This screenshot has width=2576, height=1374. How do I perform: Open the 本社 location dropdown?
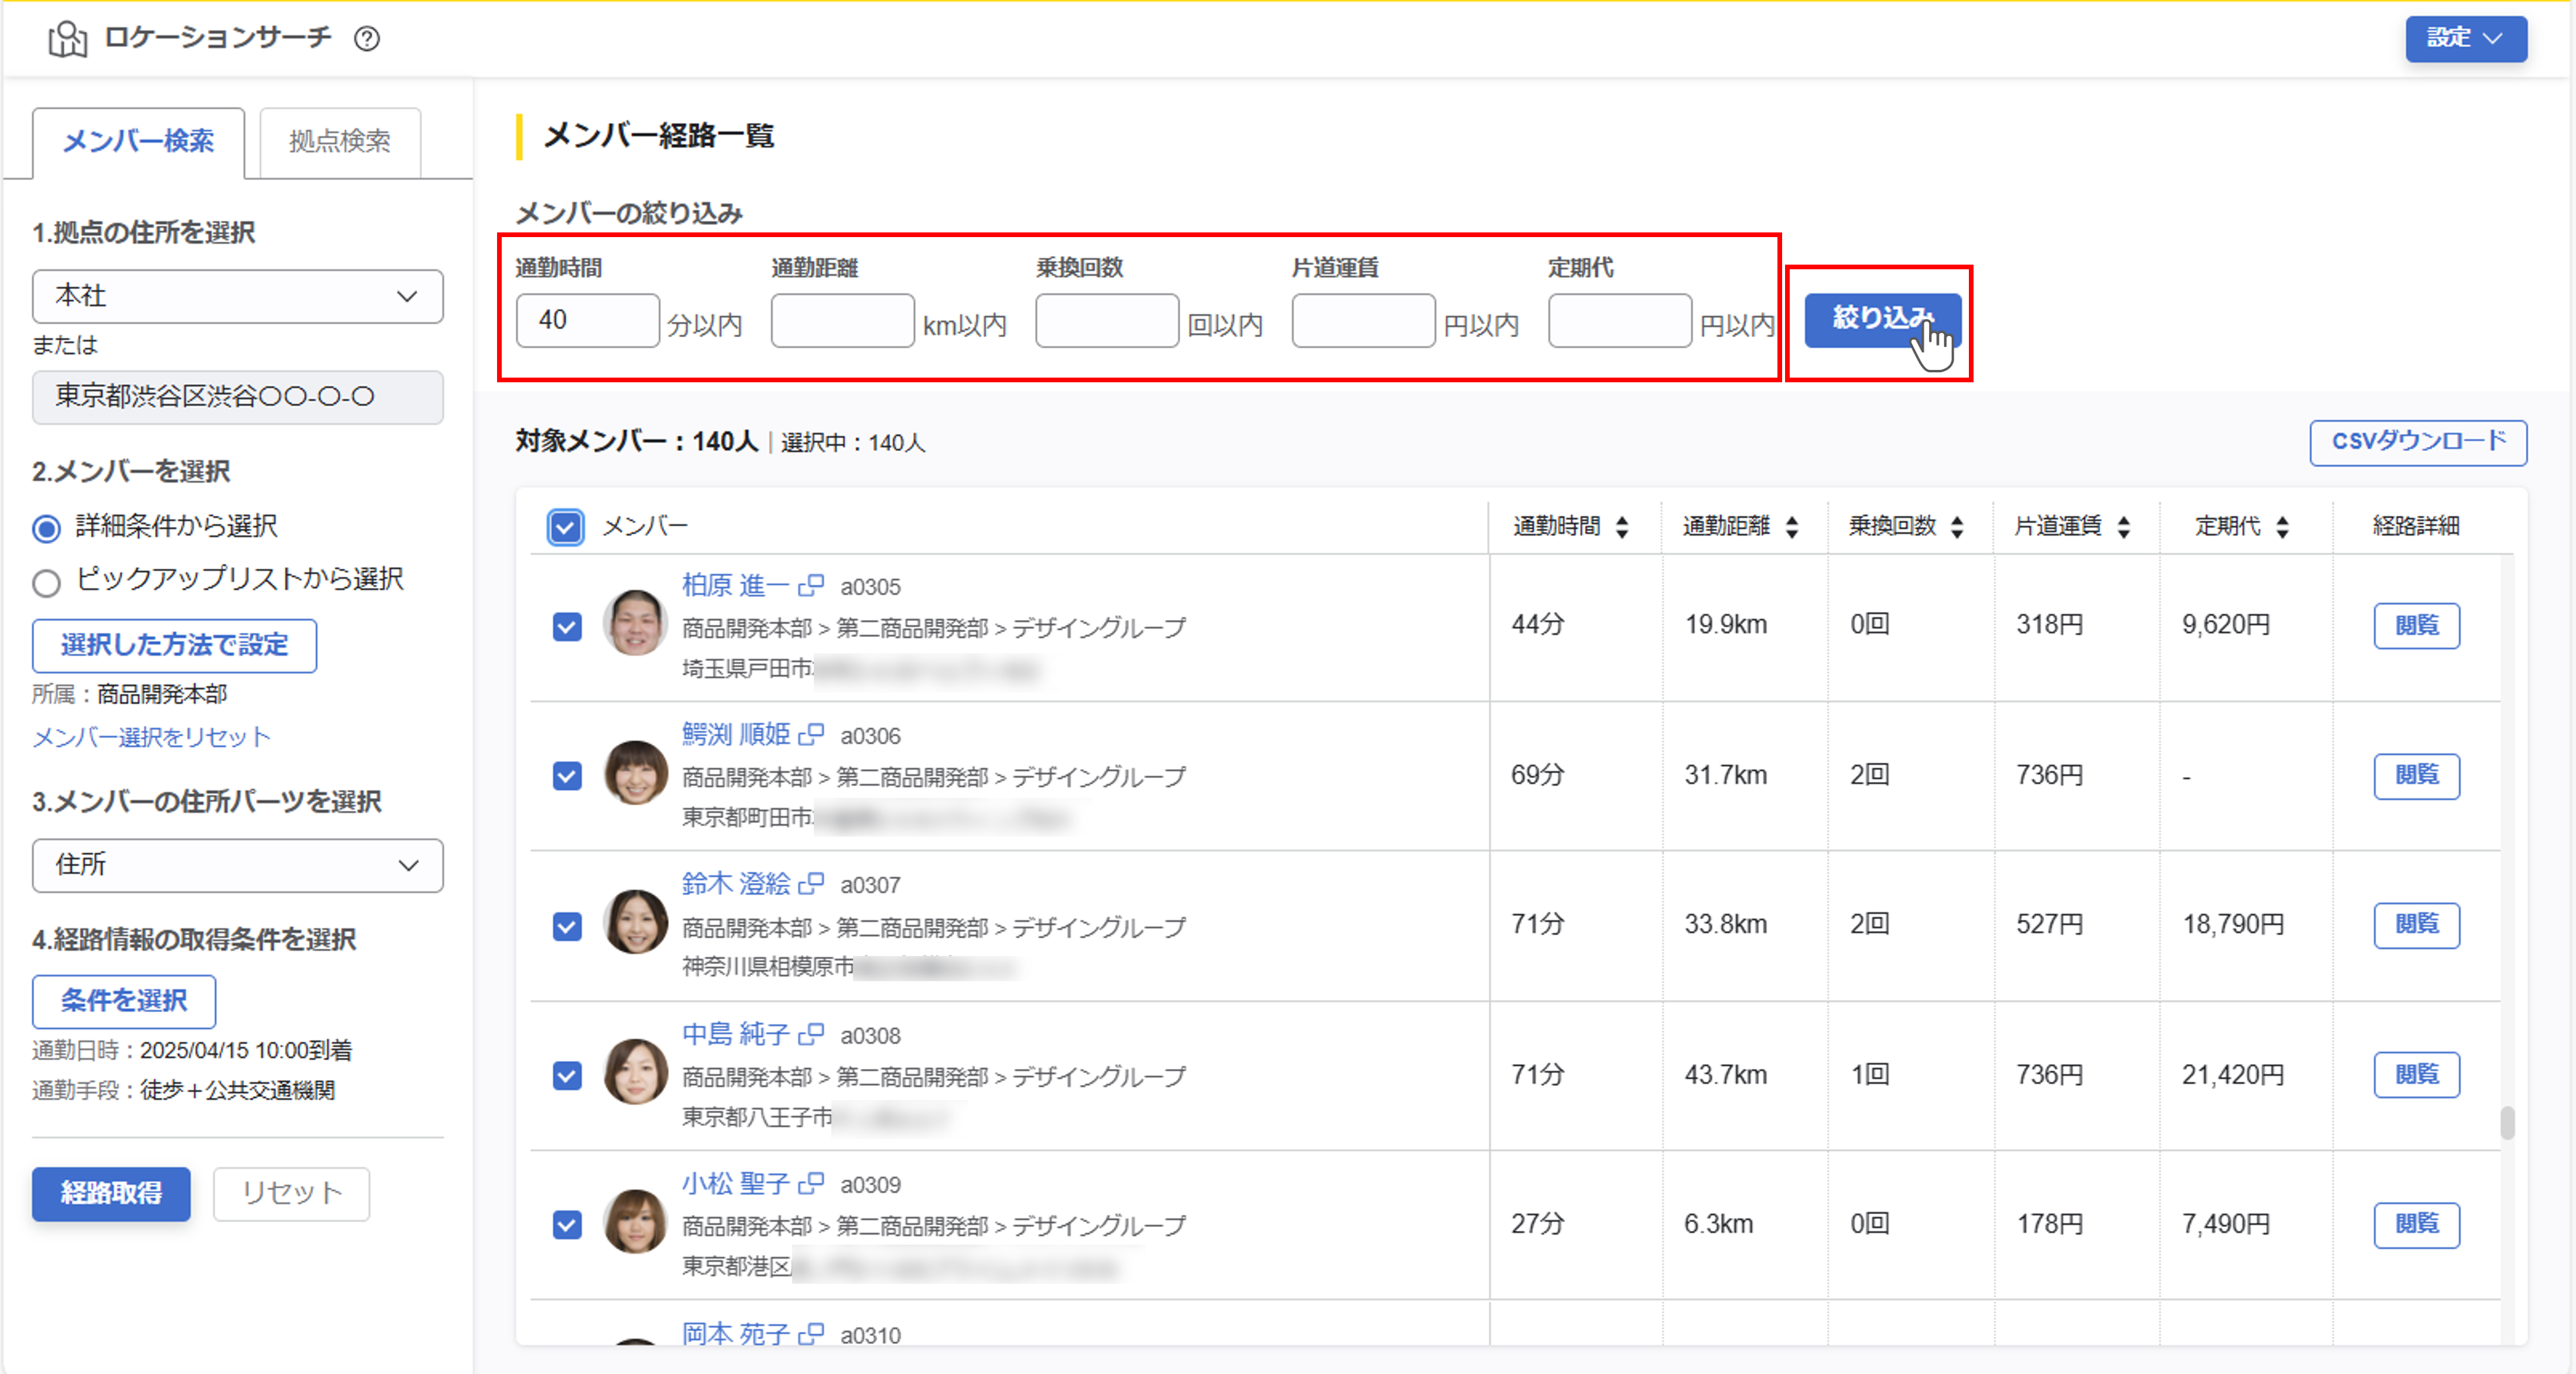tap(237, 296)
